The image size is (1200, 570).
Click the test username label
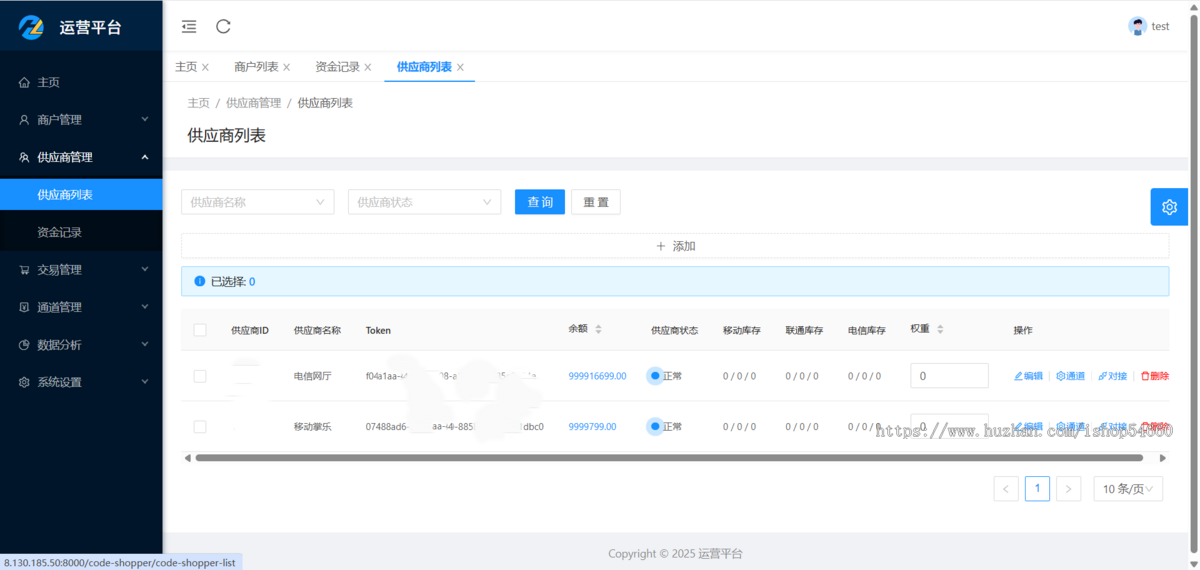[1160, 27]
